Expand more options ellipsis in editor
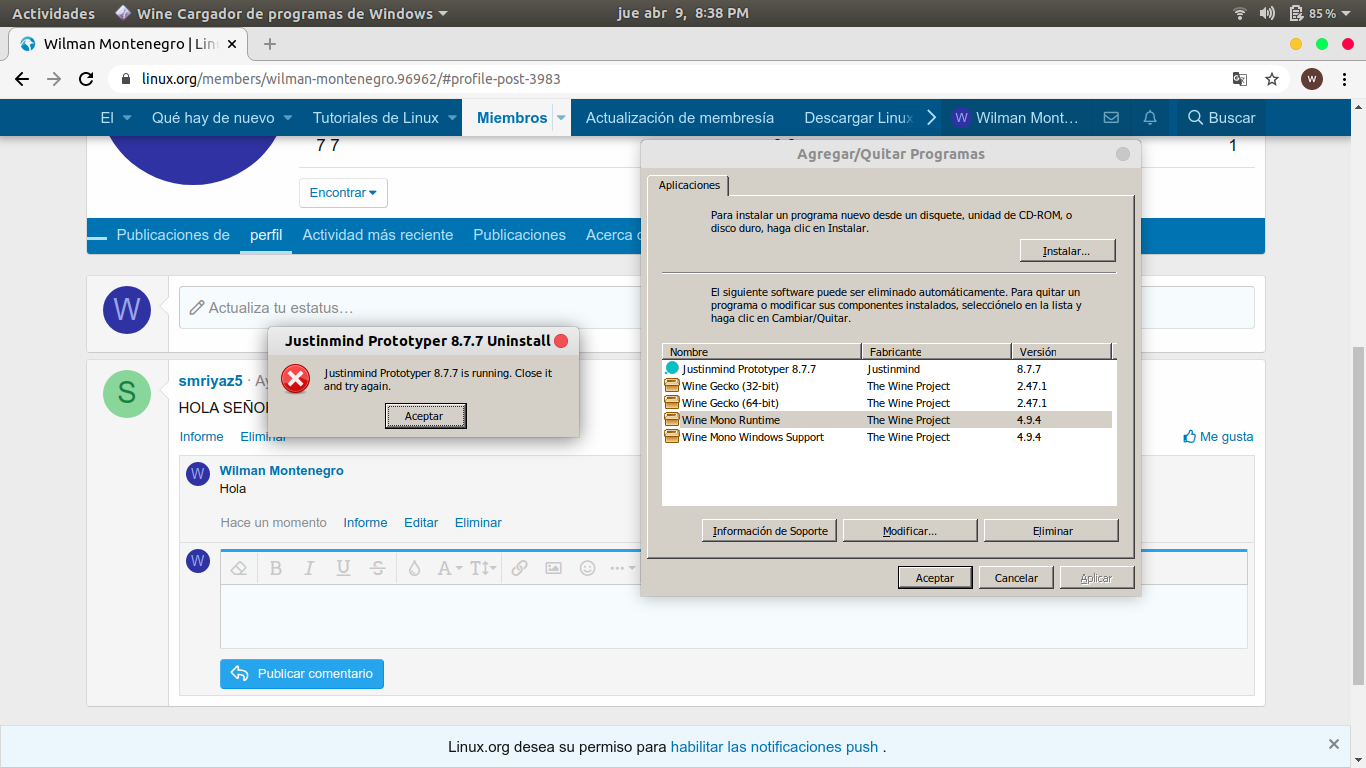This screenshot has height=768, width=1366. (x=622, y=568)
